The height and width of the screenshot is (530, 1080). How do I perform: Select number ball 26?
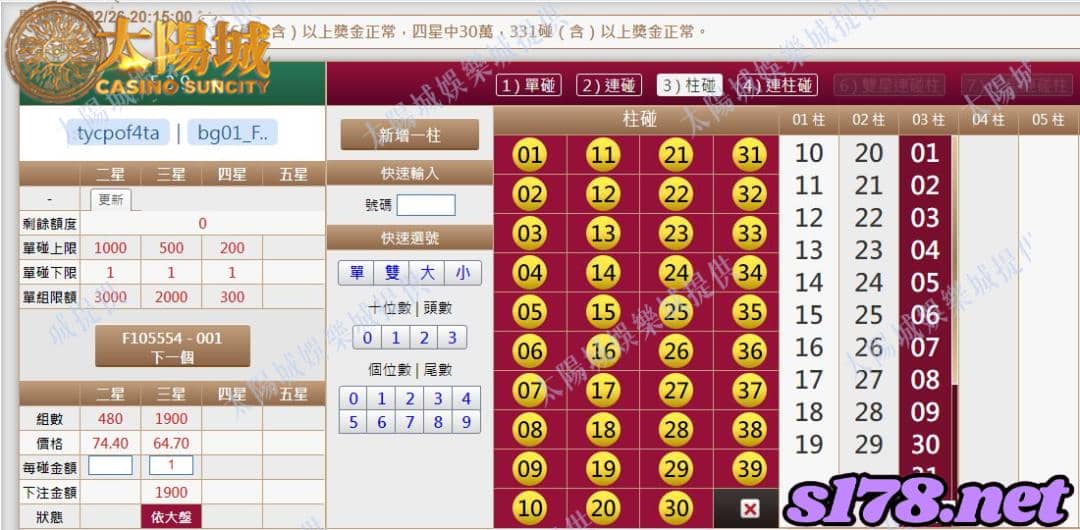click(676, 351)
